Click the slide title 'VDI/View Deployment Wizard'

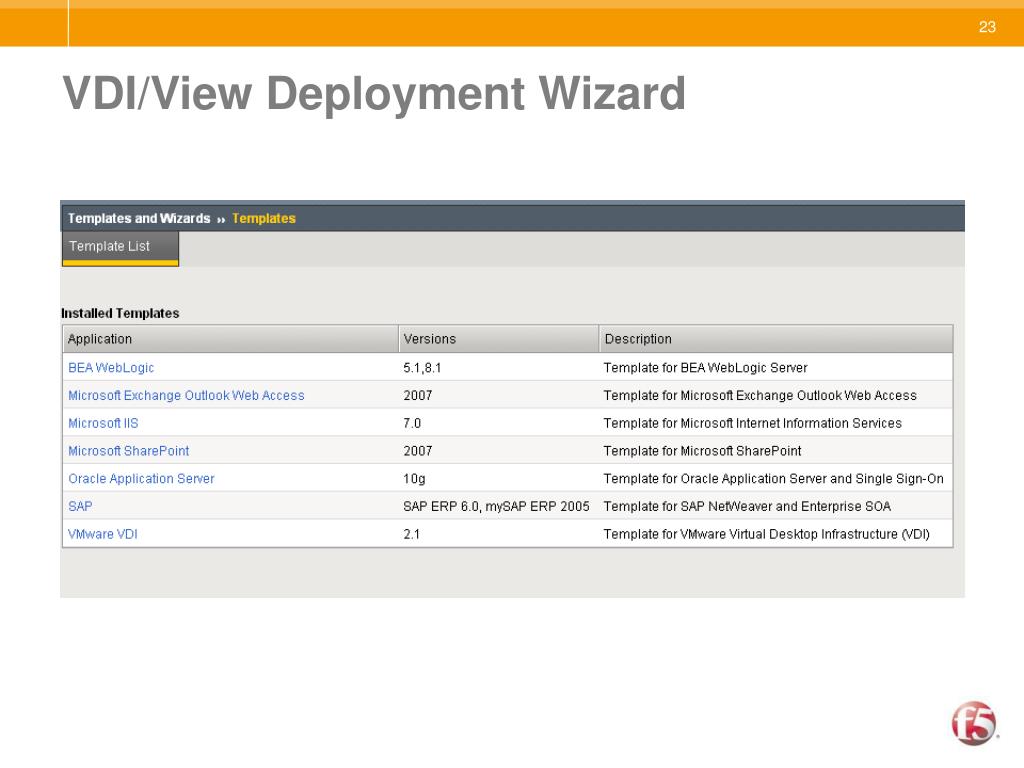coord(374,93)
